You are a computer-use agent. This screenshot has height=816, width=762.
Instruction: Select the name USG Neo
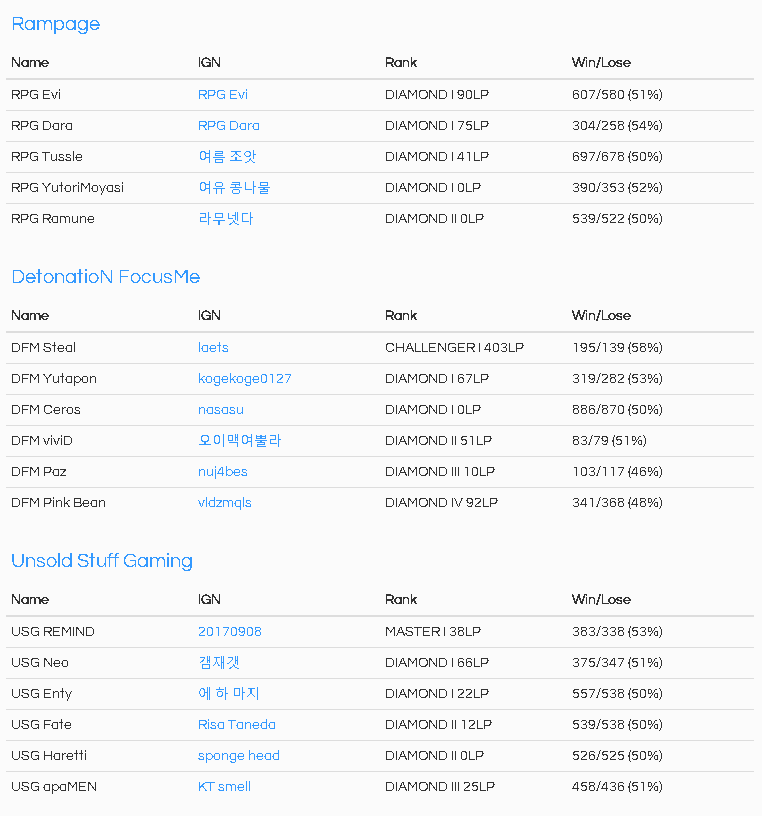click(x=40, y=662)
